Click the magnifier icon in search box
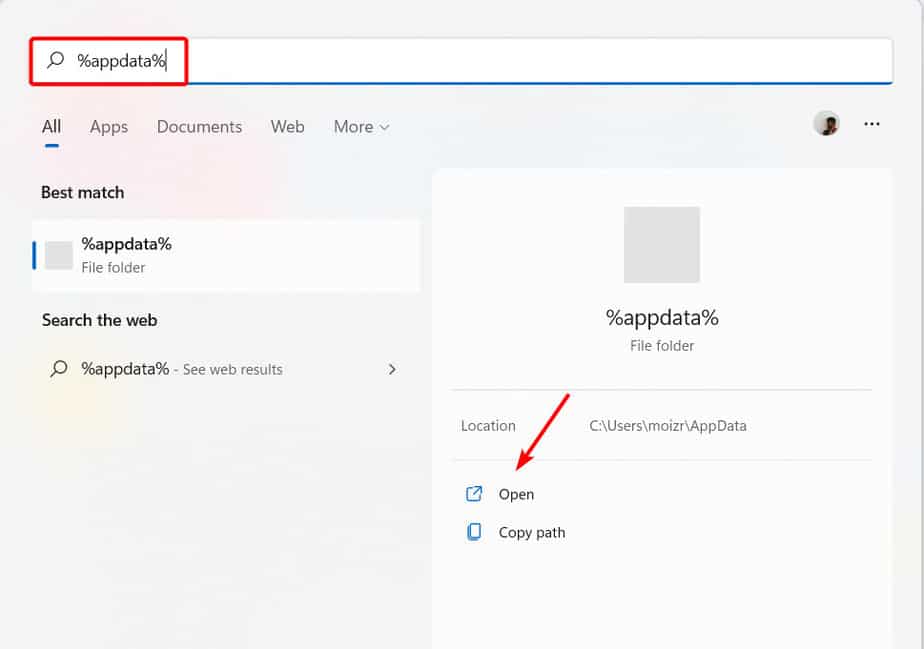 click(x=55, y=60)
